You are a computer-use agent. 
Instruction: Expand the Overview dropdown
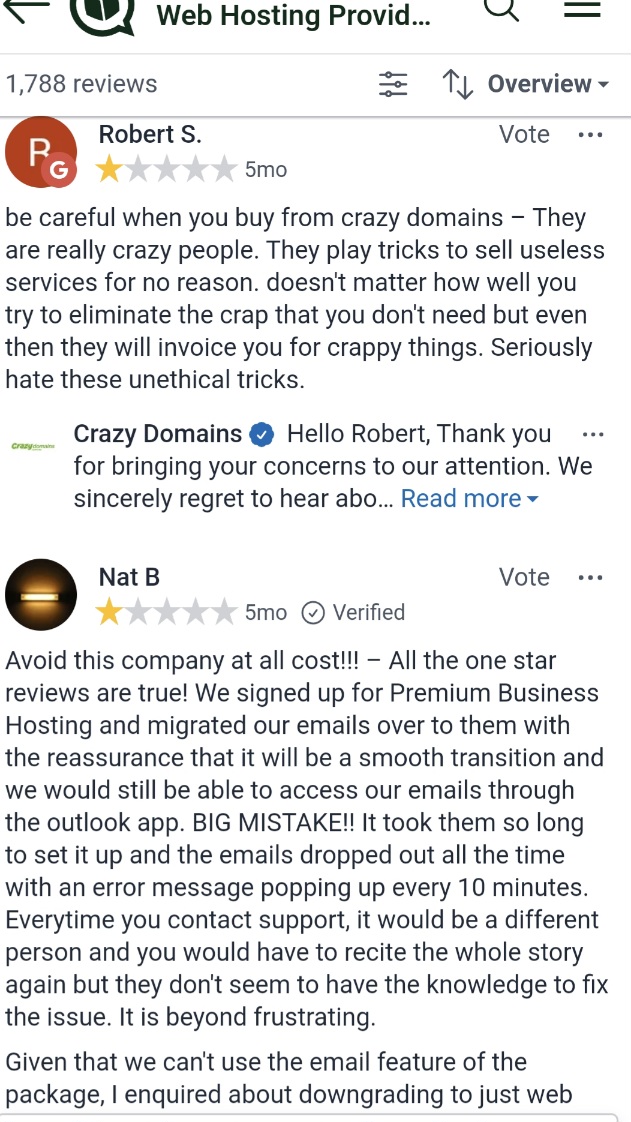[549, 84]
